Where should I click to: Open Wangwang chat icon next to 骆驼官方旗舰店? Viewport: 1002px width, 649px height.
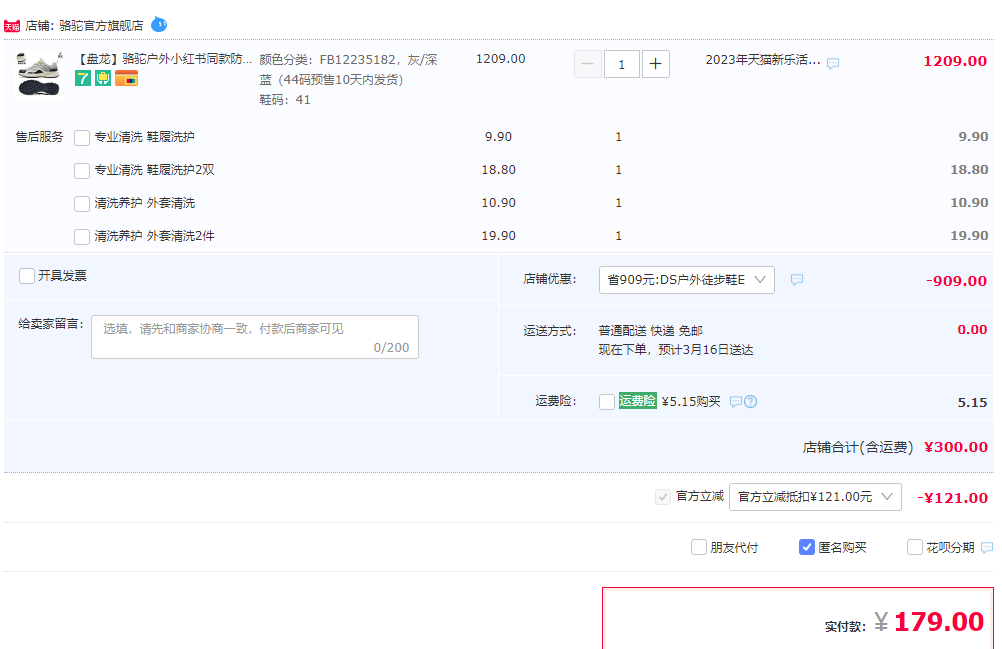(x=159, y=25)
